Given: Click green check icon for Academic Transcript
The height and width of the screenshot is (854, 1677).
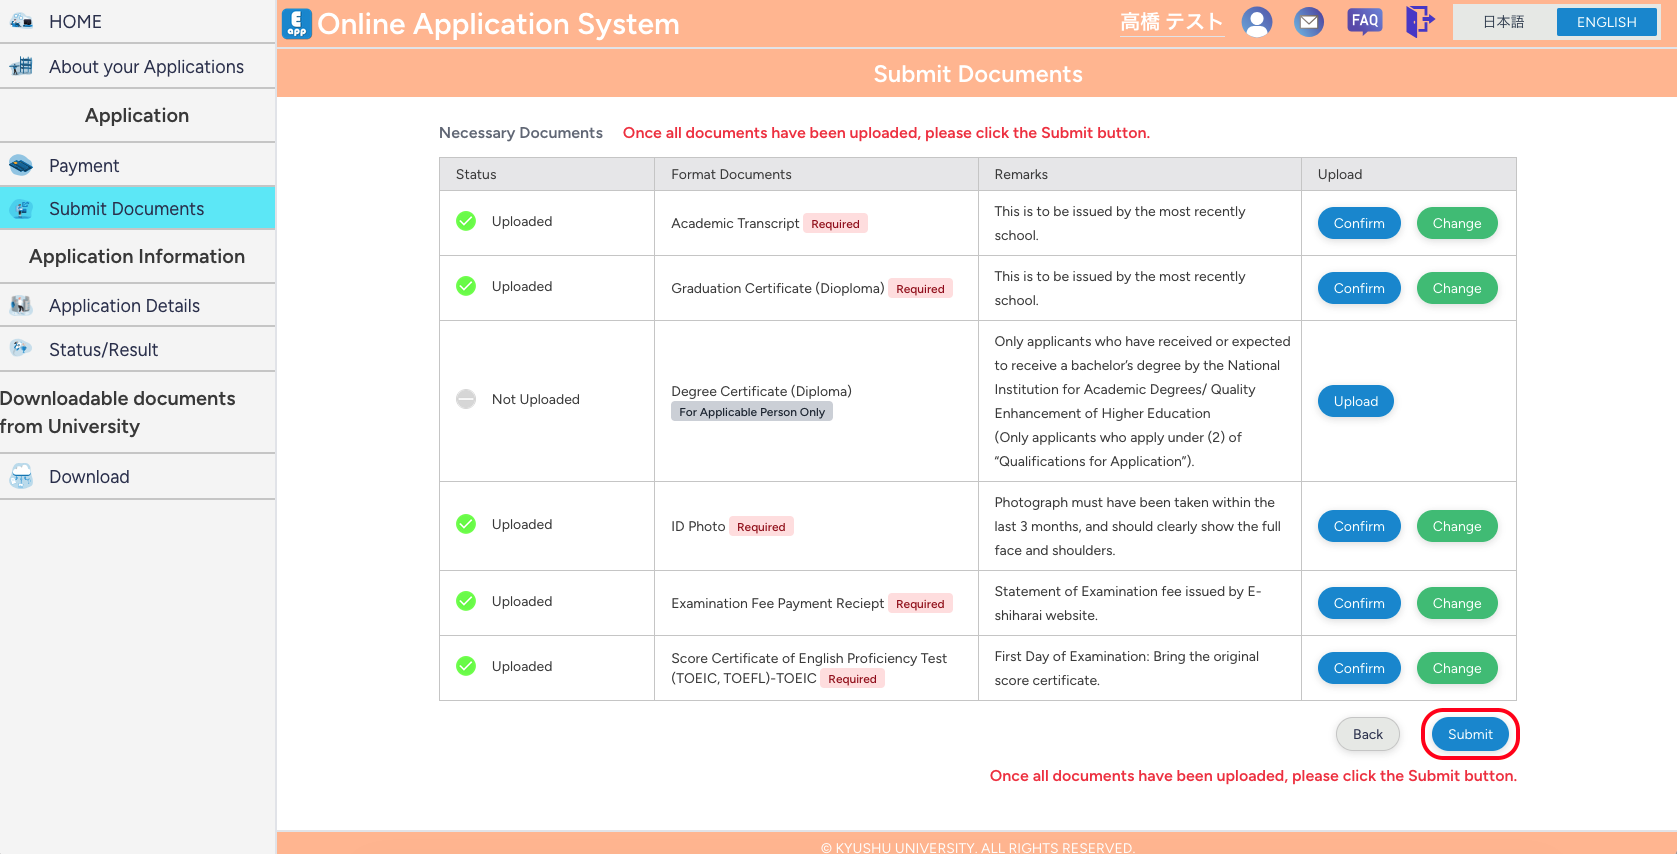Looking at the screenshot, I should pyautogui.click(x=466, y=221).
